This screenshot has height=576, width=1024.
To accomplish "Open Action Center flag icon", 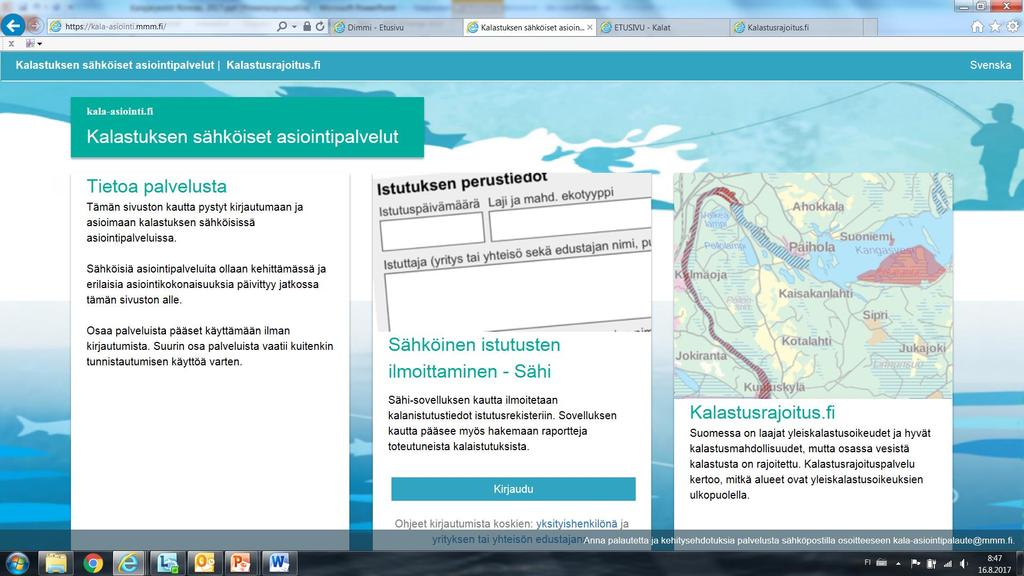I will pyautogui.click(x=915, y=563).
